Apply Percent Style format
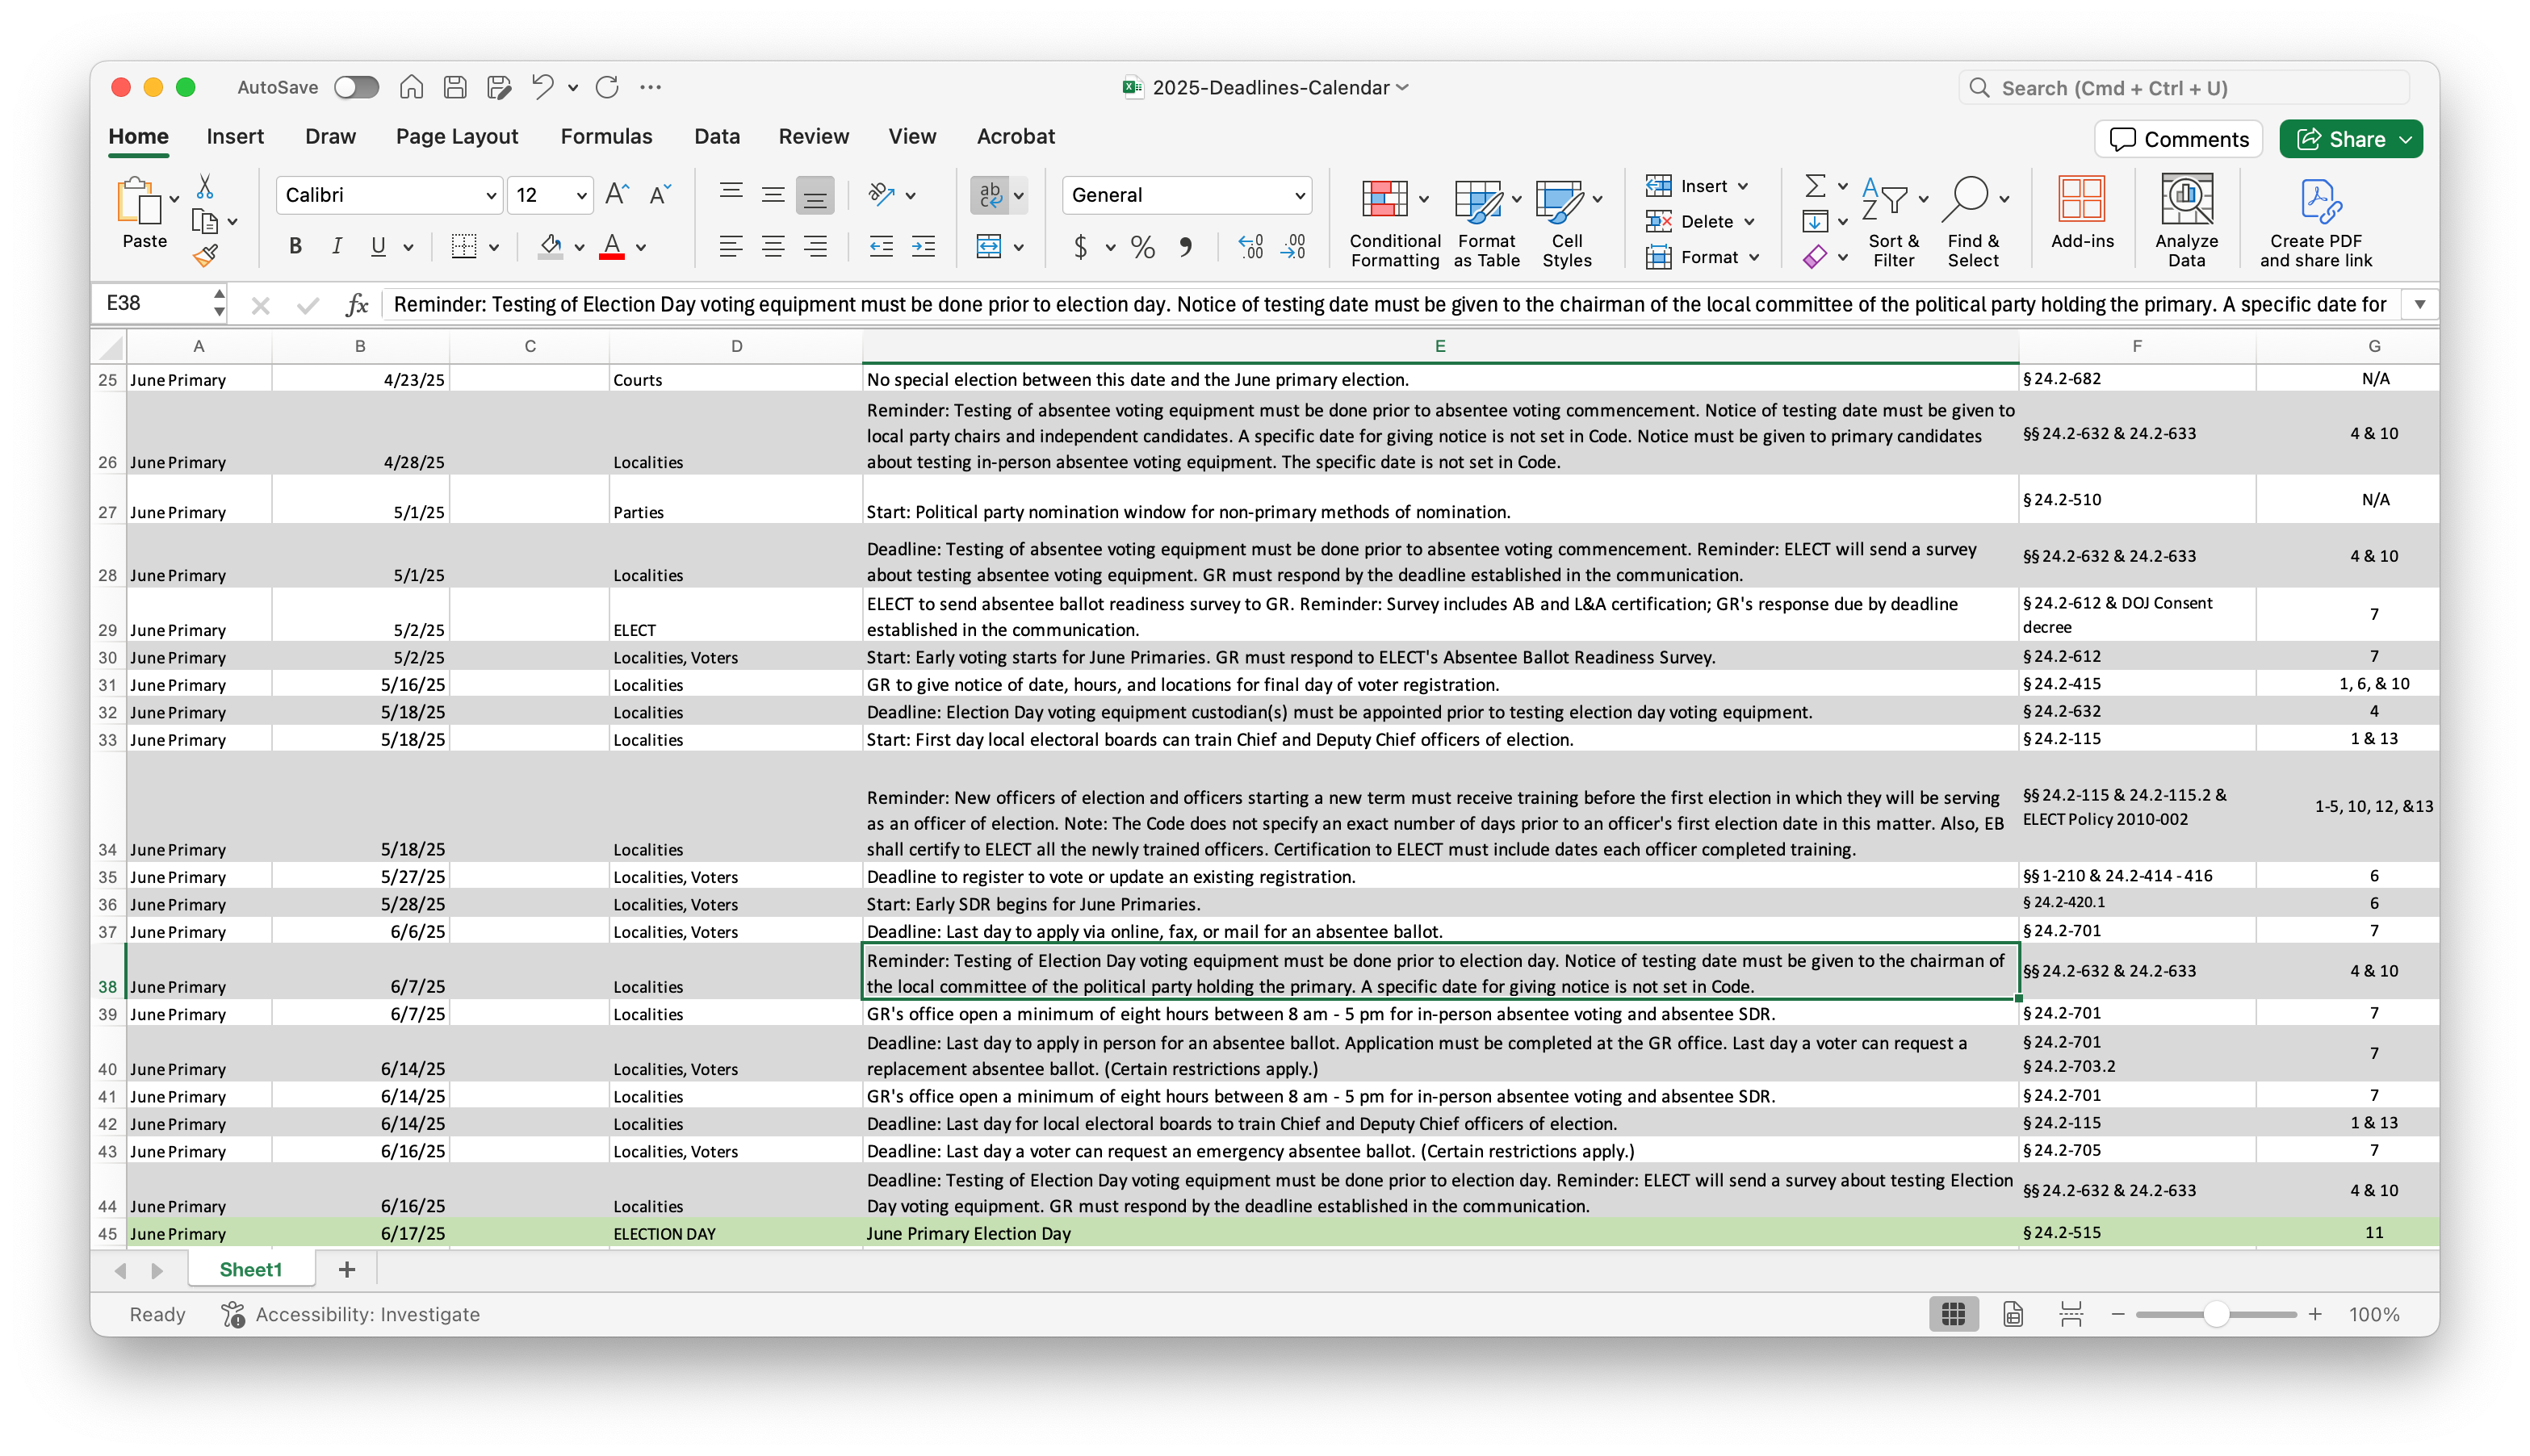 [1143, 247]
